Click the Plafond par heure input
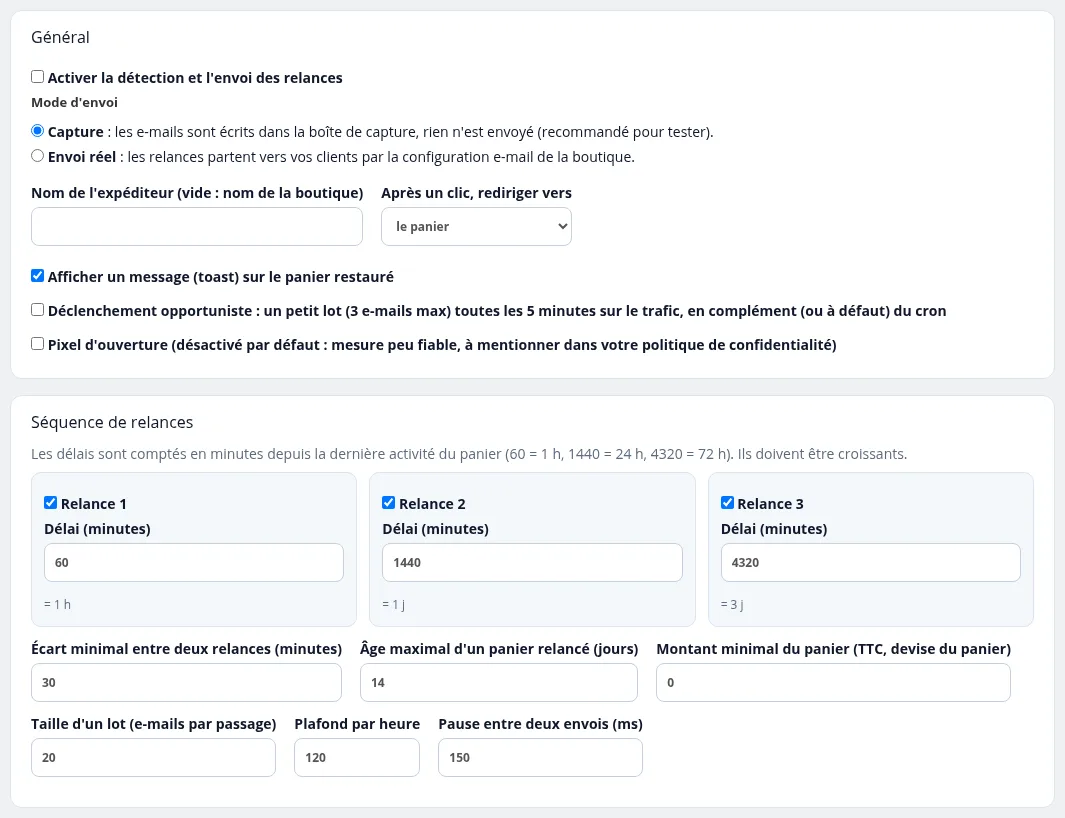This screenshot has width=1065, height=818. point(357,758)
